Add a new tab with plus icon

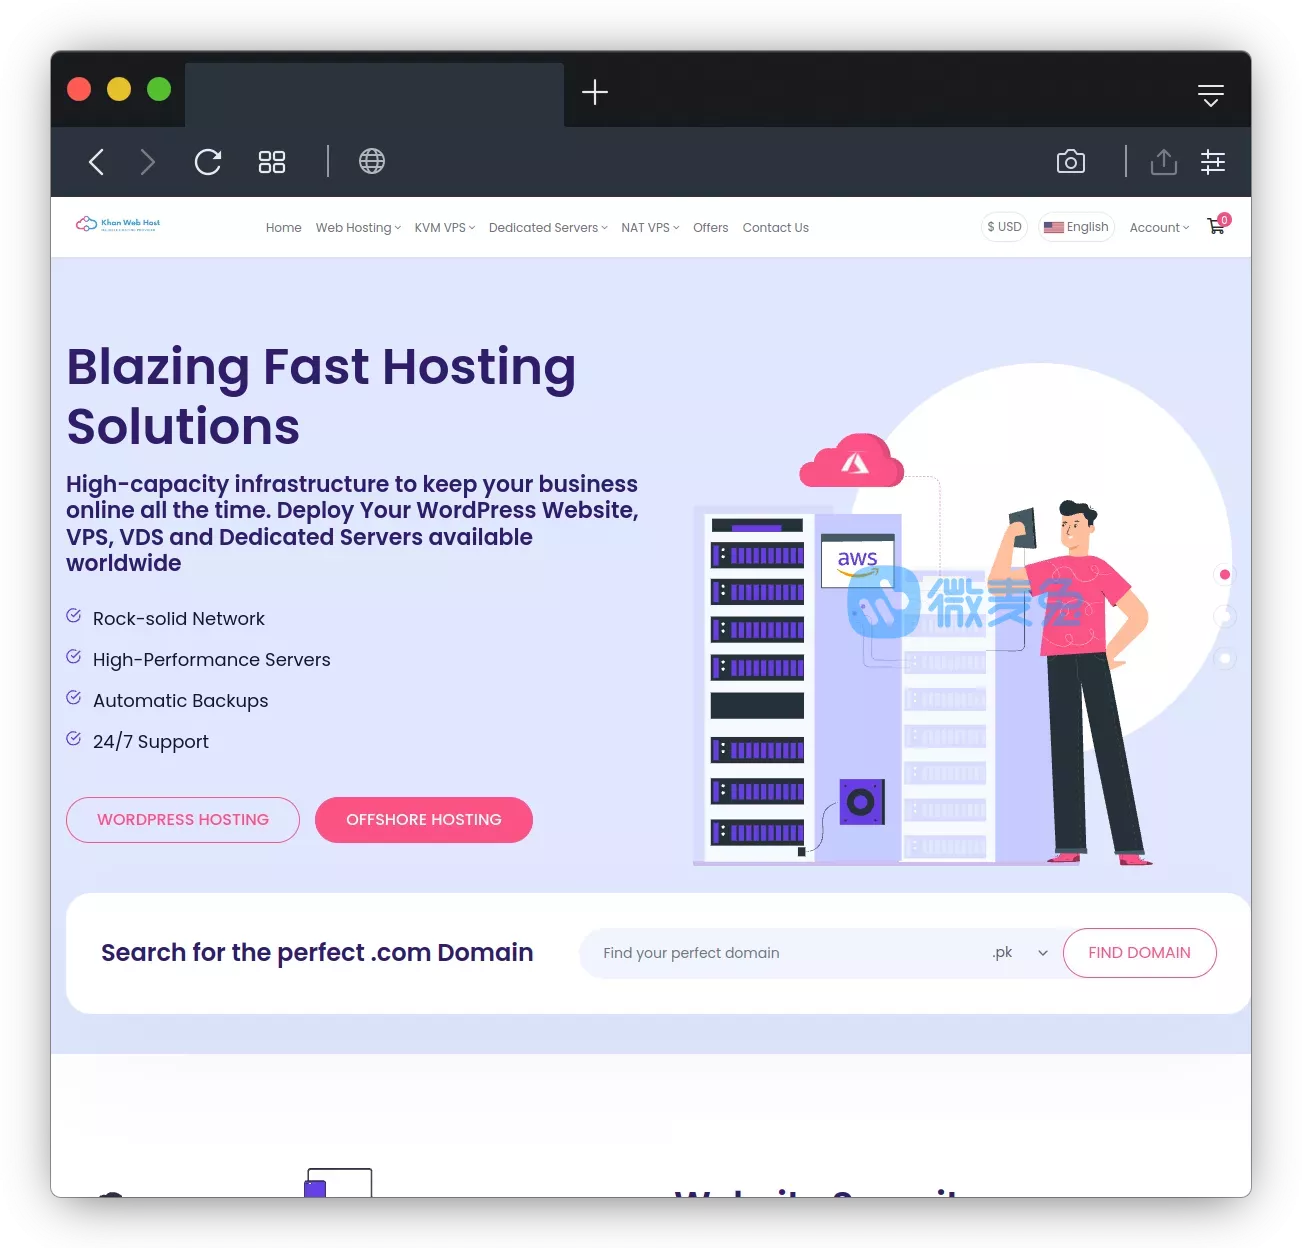tap(595, 93)
